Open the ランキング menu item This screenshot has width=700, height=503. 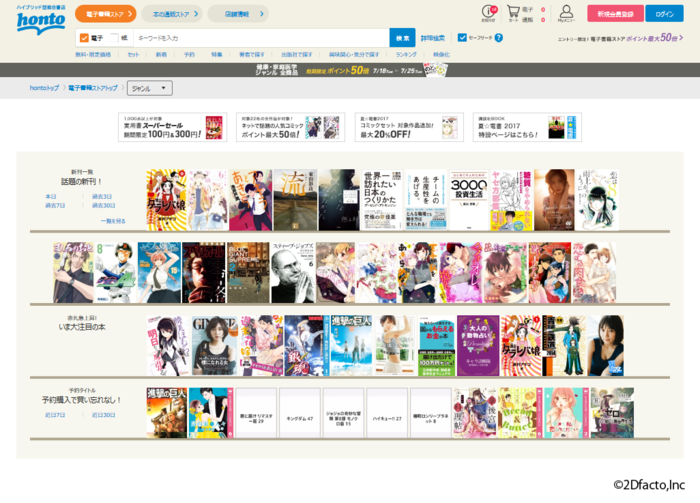point(406,54)
